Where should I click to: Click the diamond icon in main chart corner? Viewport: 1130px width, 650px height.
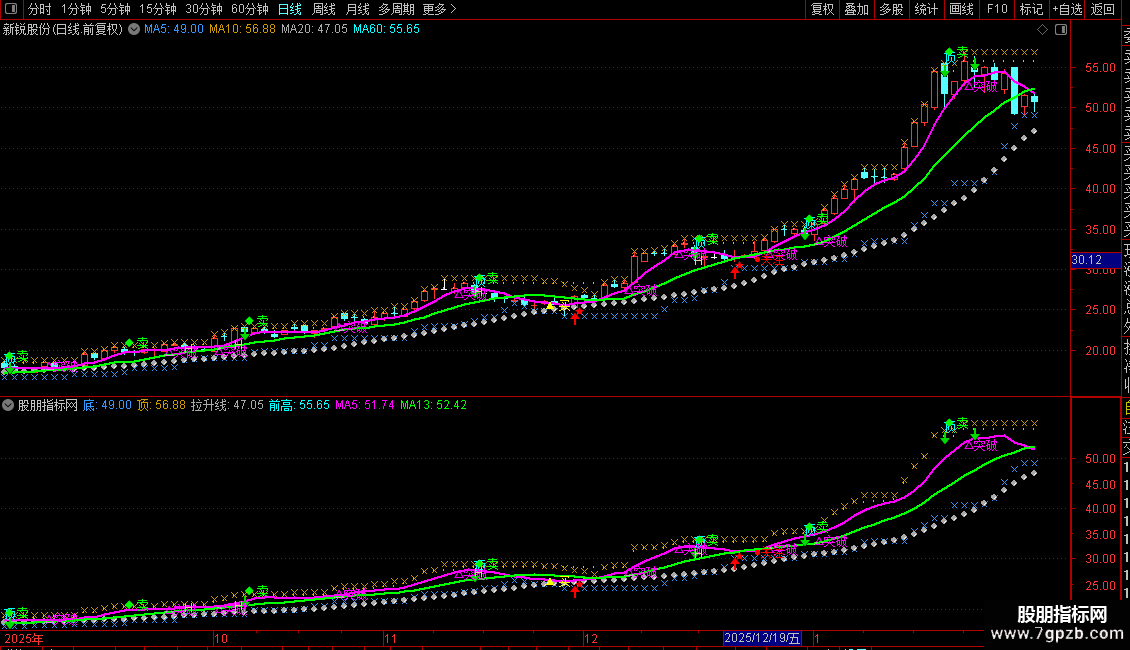[x=1042, y=30]
